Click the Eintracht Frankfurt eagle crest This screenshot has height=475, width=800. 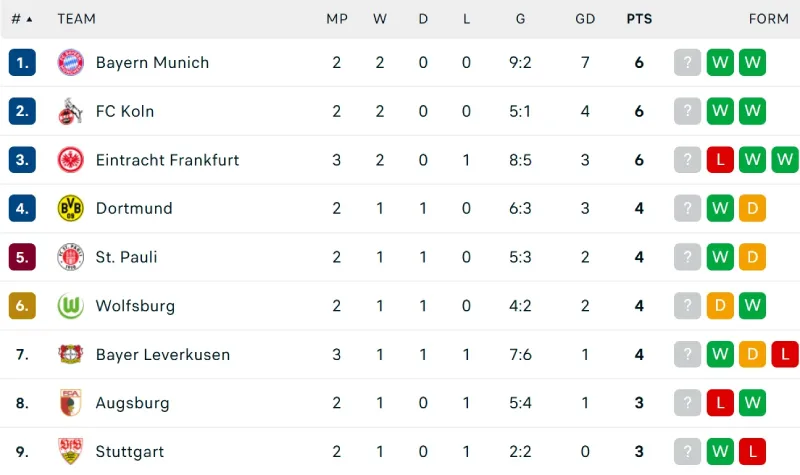[71, 160]
